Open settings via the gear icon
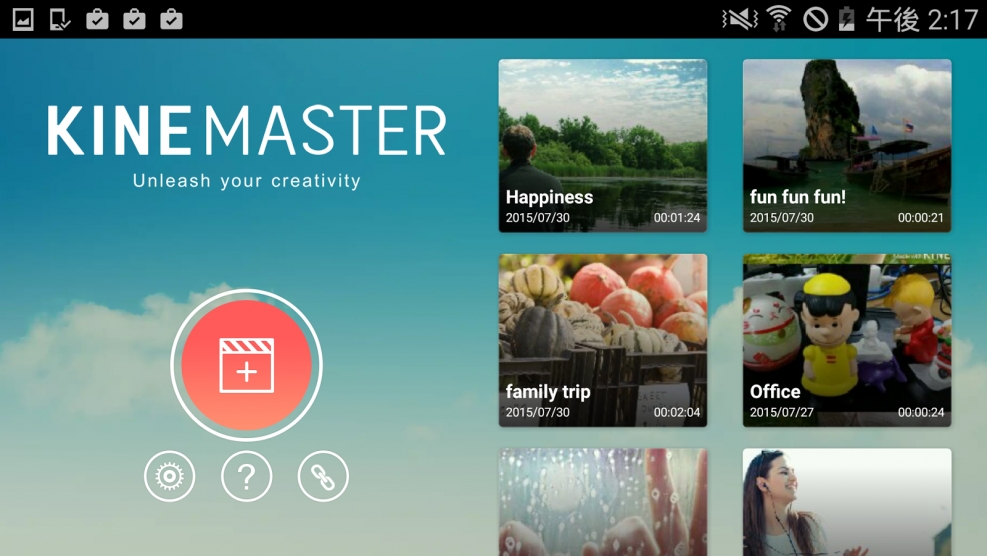 tap(169, 477)
